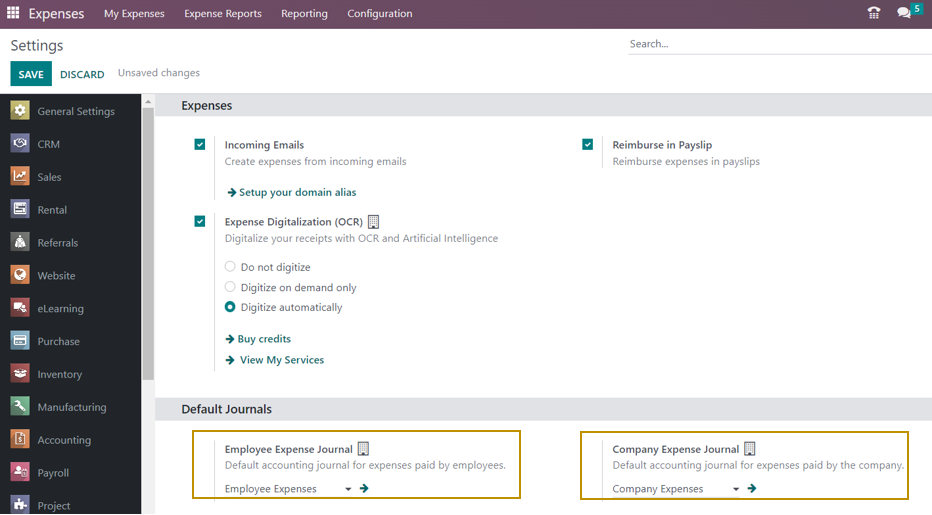Open Employee Expense Journal external link arrow

364,489
